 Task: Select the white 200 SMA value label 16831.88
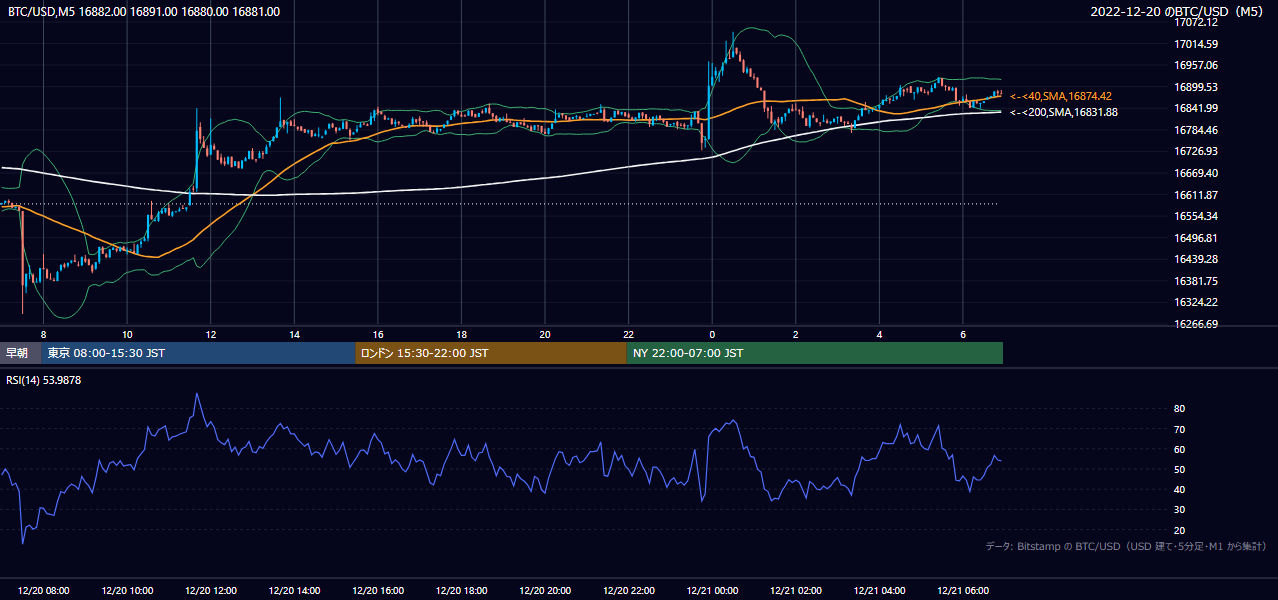tap(1063, 112)
